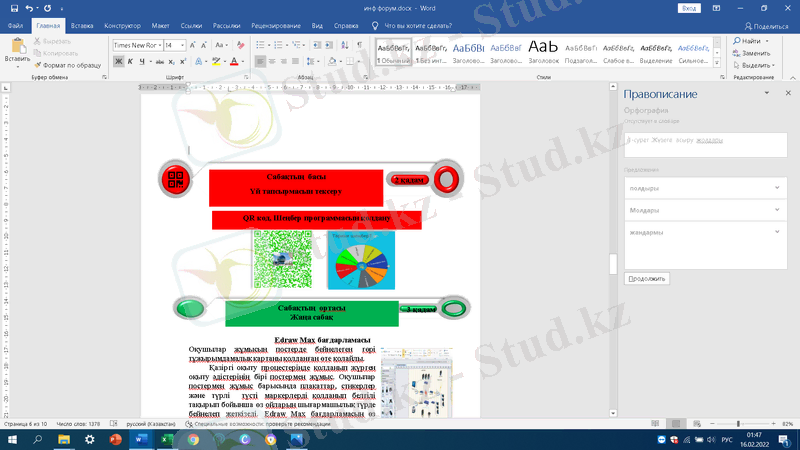Viewport: 800px width, 450px height.
Task: Open the Times New Roman font dropdown
Action: click(x=136, y=45)
